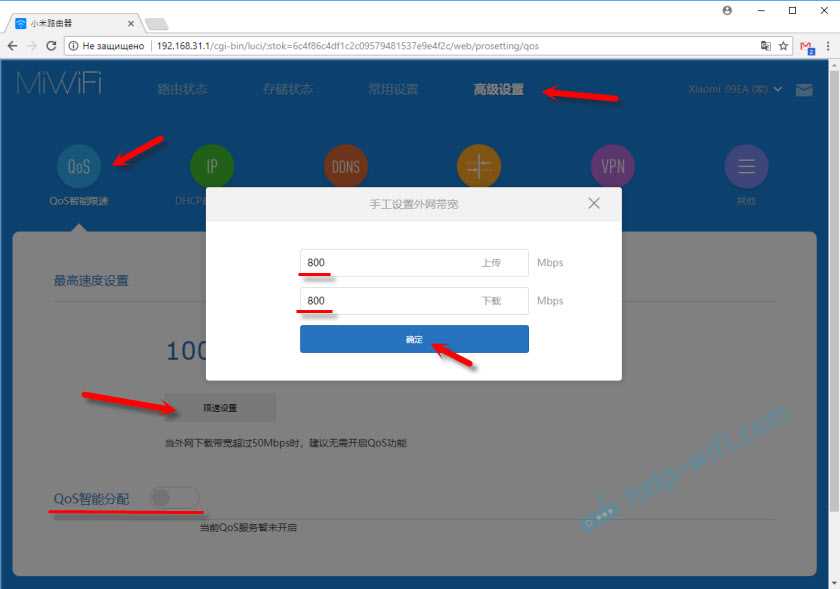The width and height of the screenshot is (840, 589).
Task: Open Chrome's three-dot menu
Action: (828, 46)
